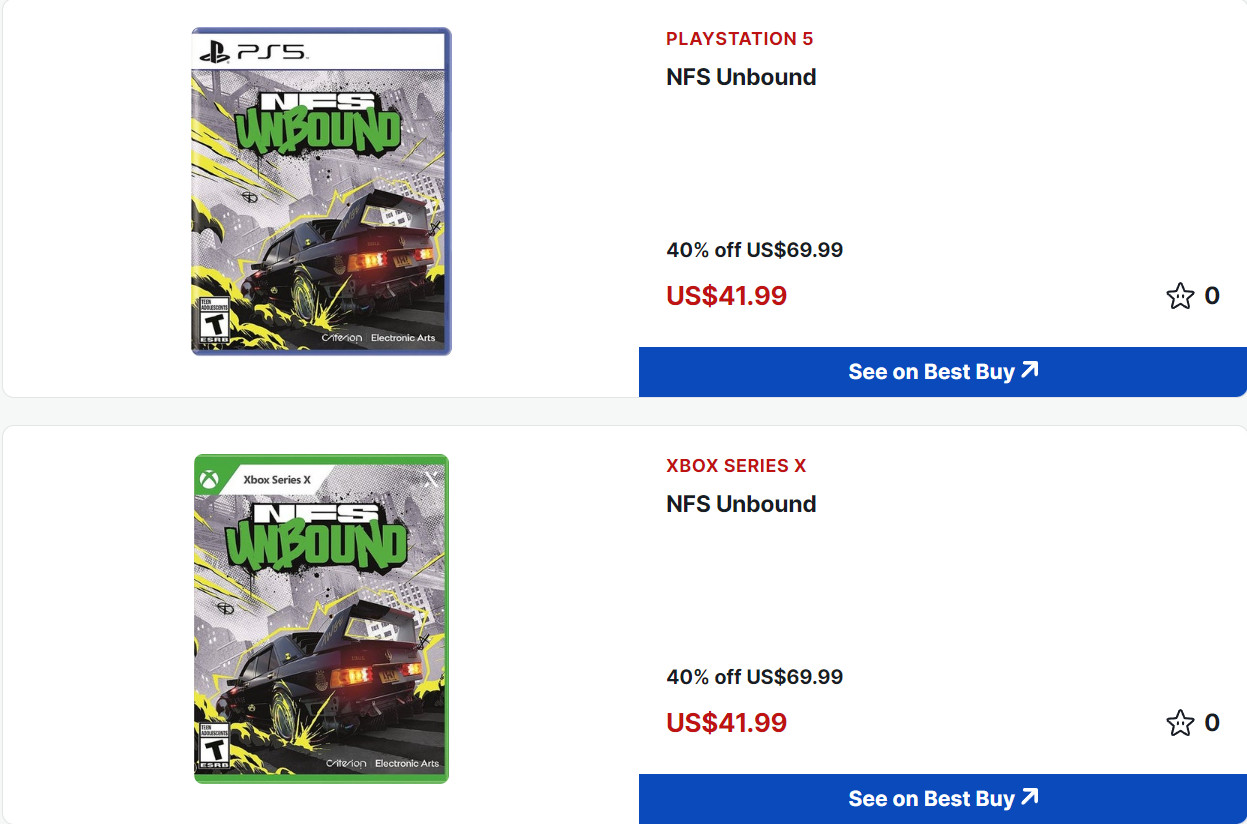Click the NFS Unbound title under PlayStation 5
1247x824 pixels.
click(741, 77)
